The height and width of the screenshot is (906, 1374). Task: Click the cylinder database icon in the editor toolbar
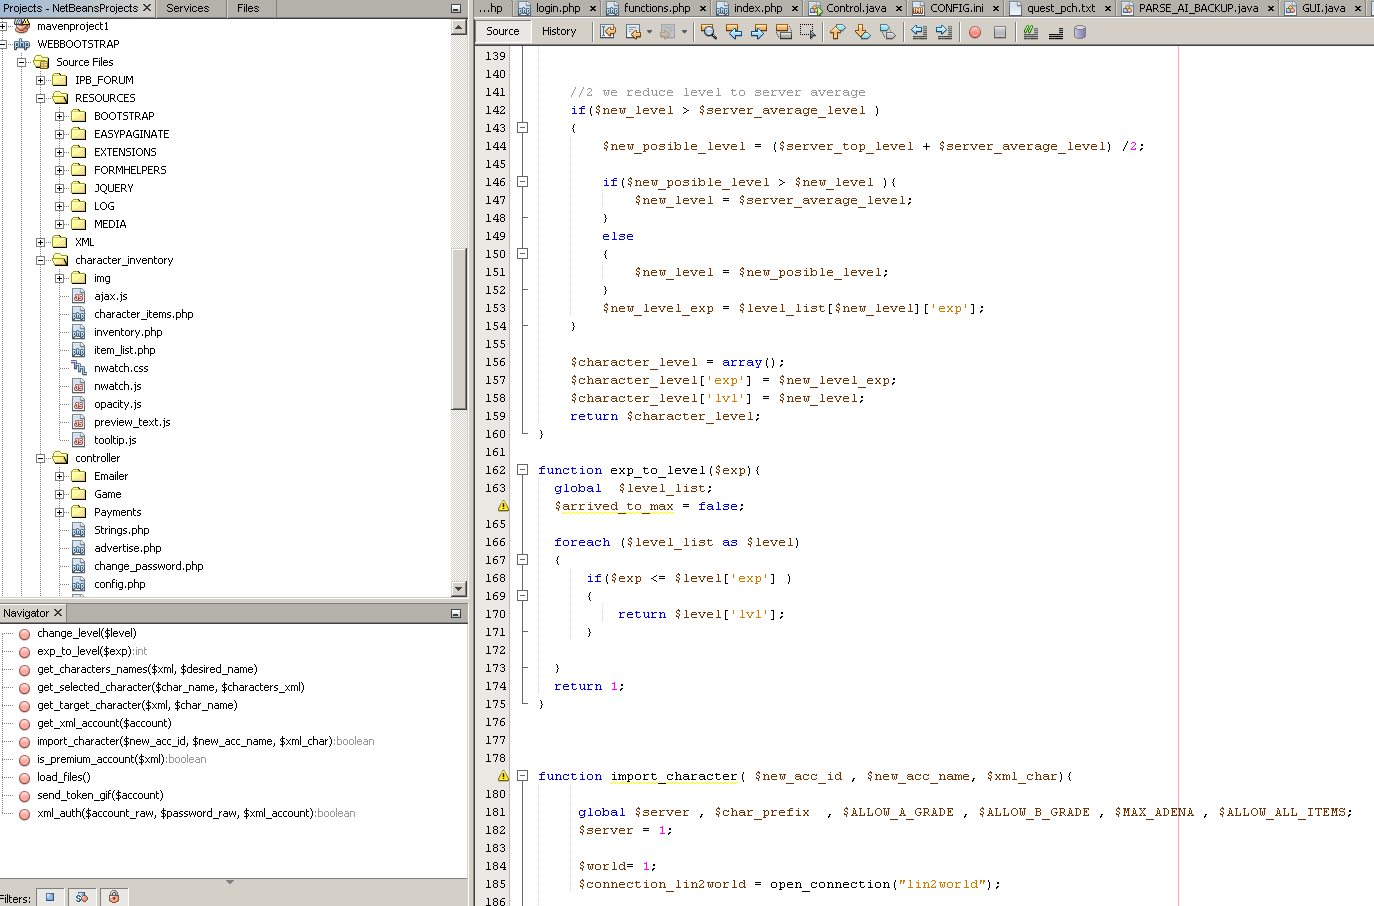pyautogui.click(x=1080, y=32)
